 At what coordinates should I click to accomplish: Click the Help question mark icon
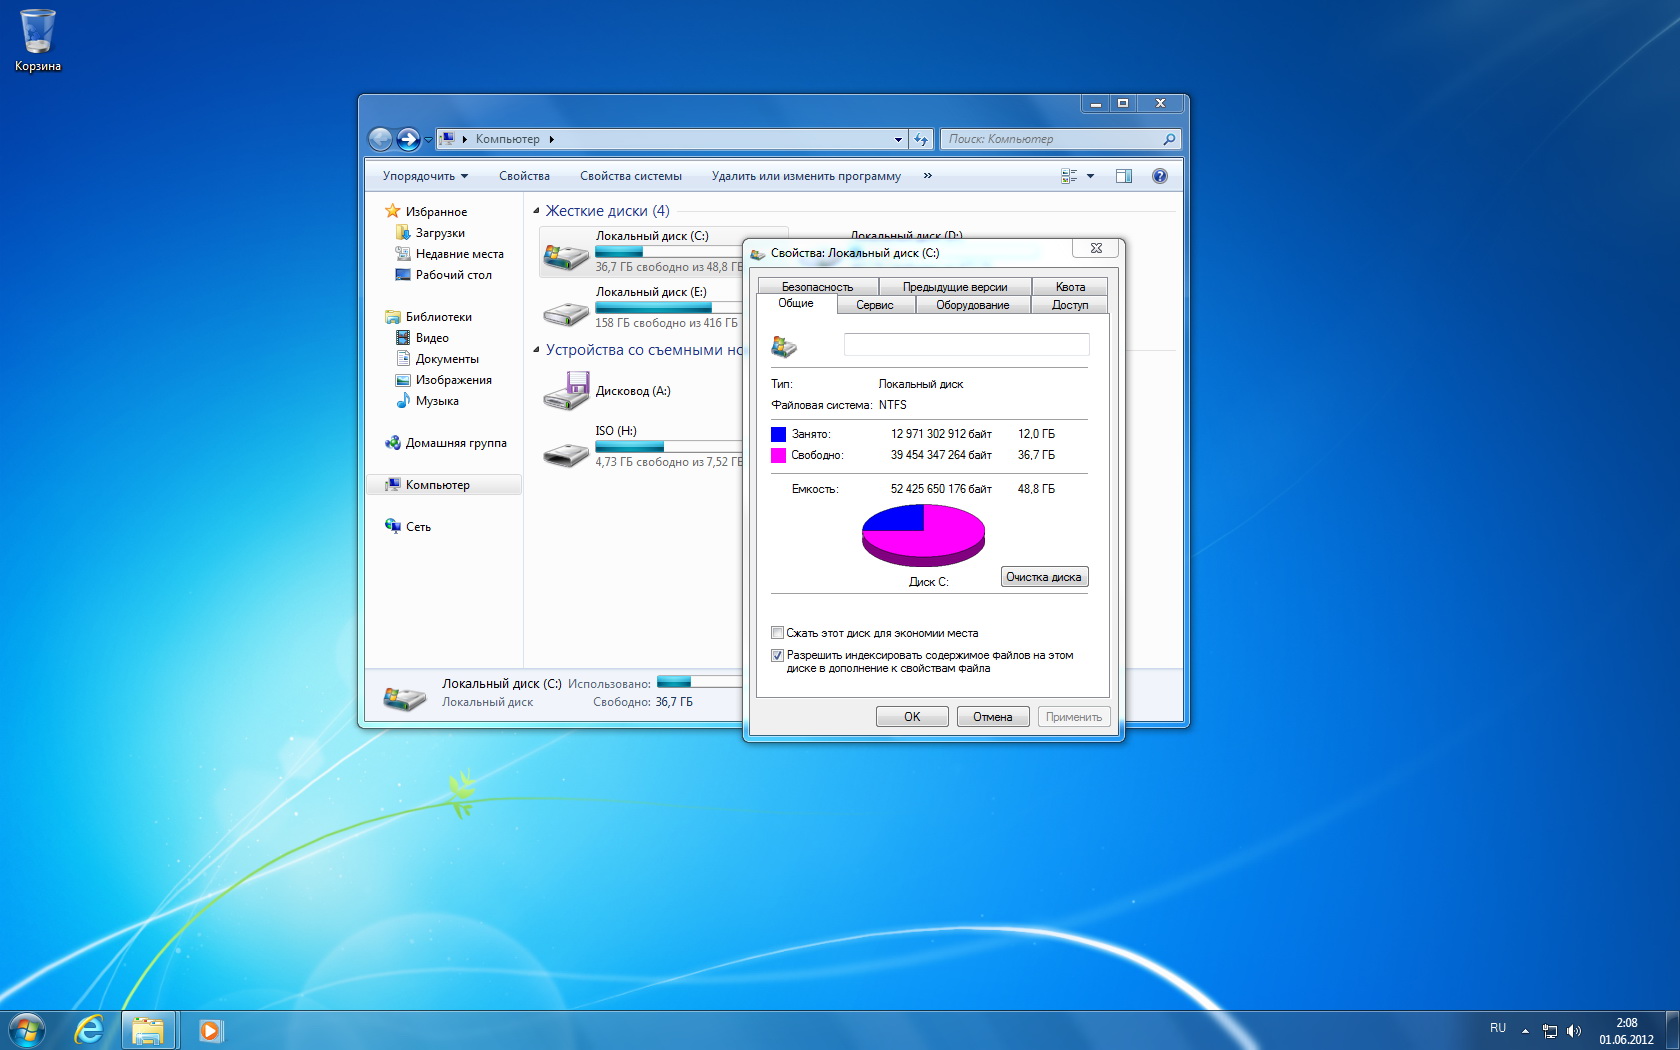pyautogui.click(x=1159, y=176)
